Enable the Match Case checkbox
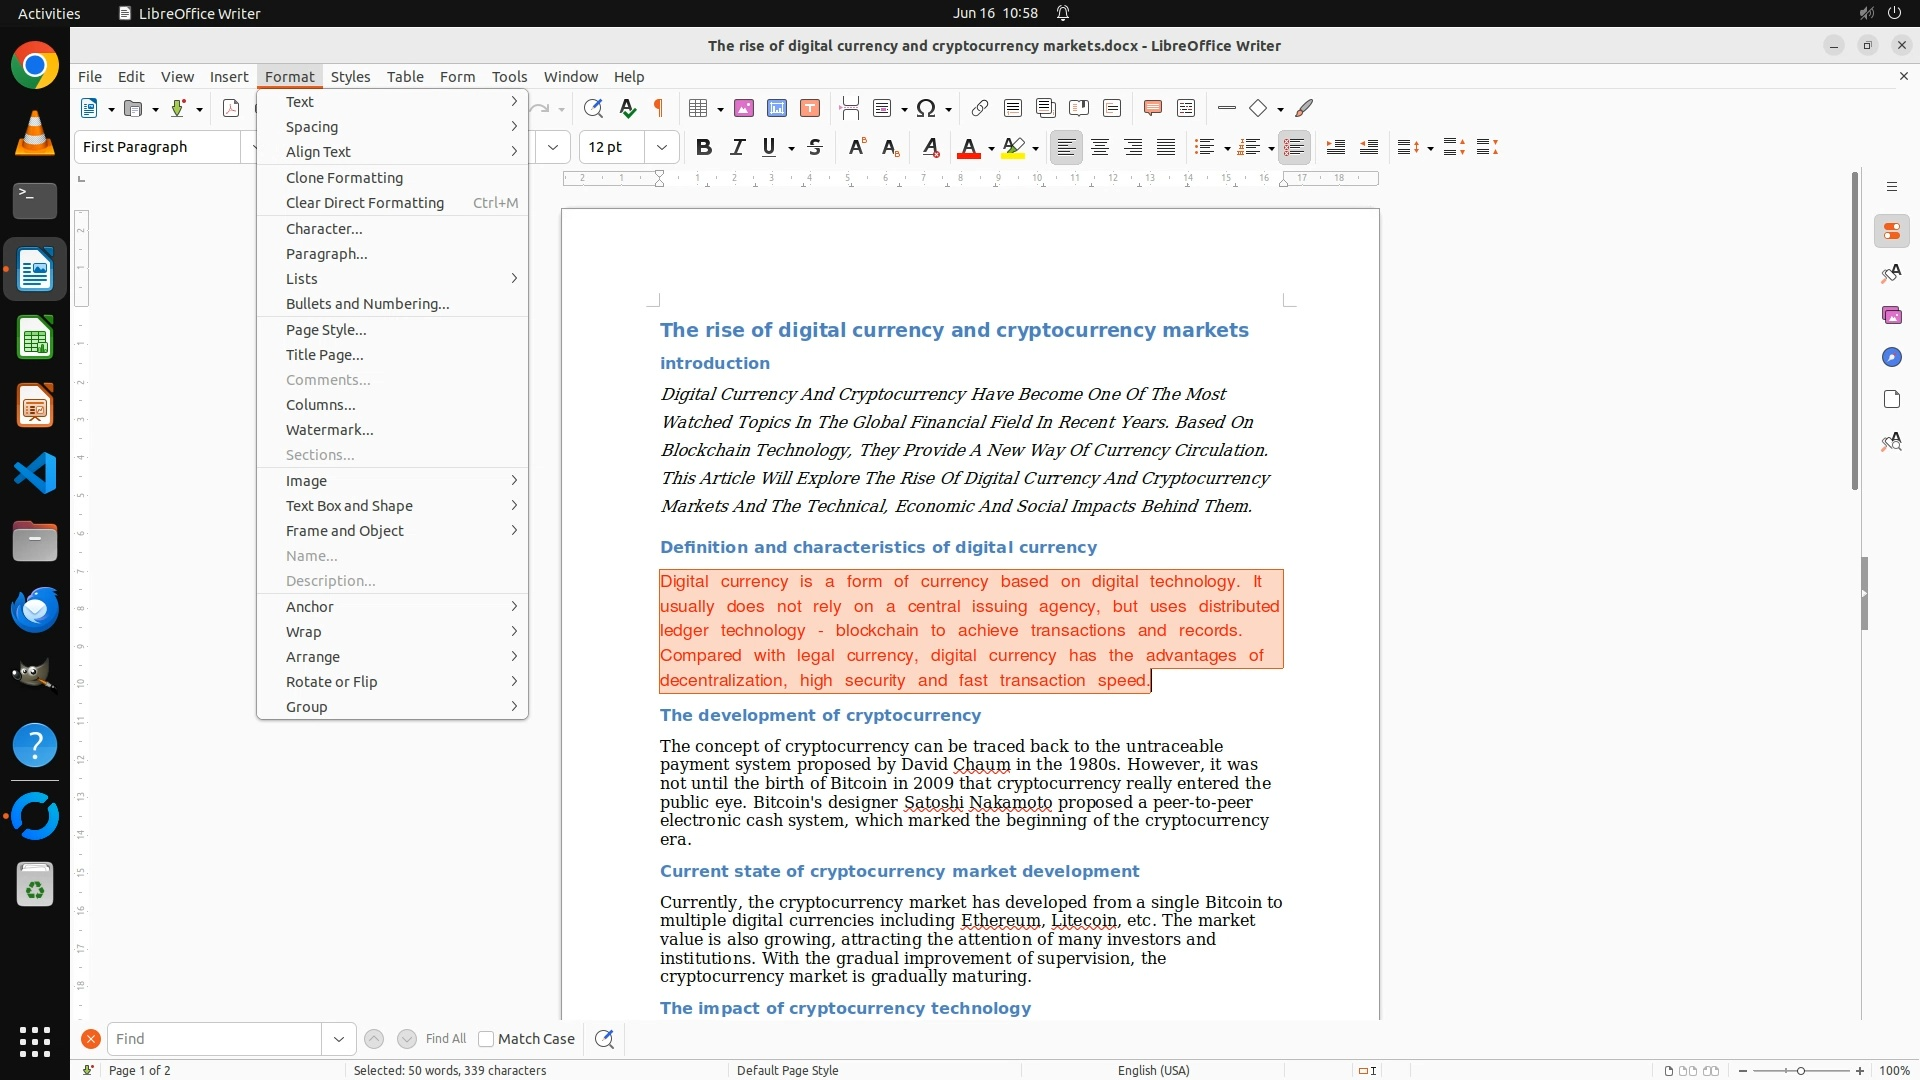This screenshot has height=1080, width=1920. click(486, 1039)
